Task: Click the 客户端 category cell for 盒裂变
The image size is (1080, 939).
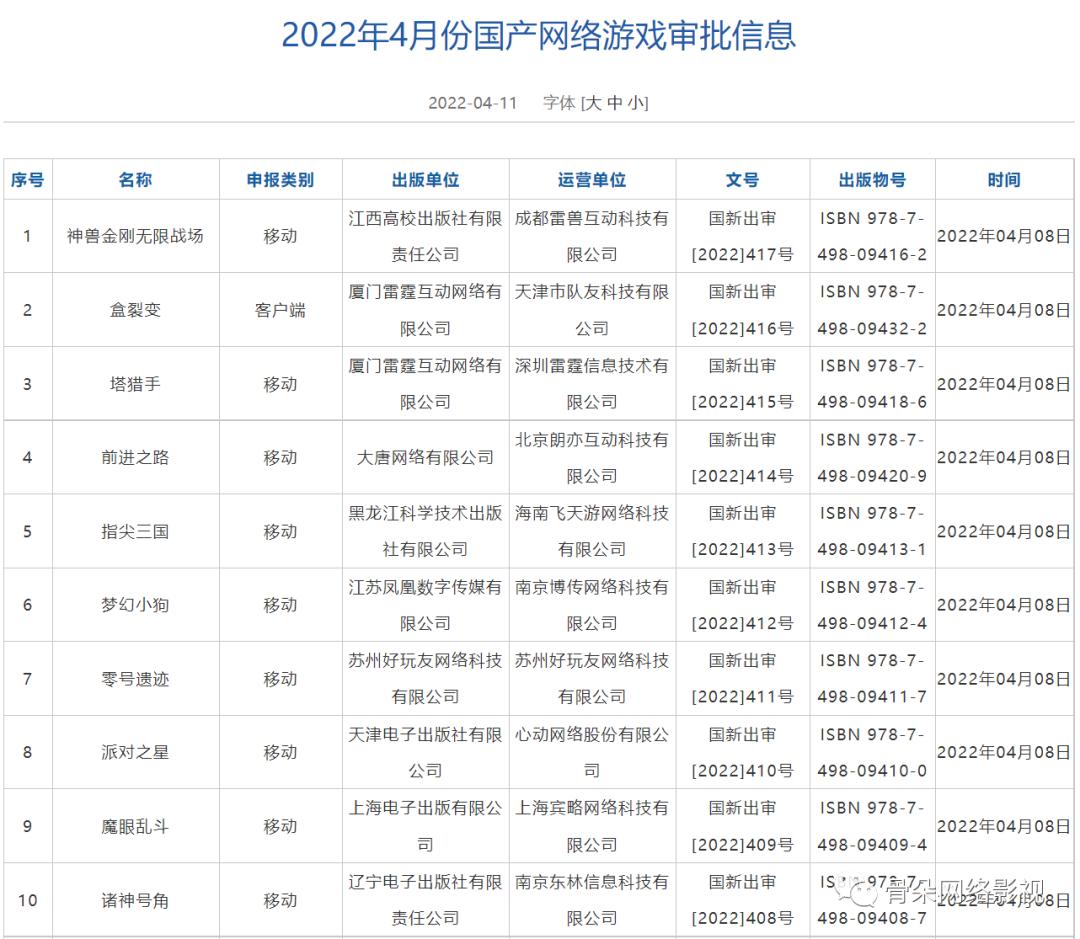Action: point(281,309)
